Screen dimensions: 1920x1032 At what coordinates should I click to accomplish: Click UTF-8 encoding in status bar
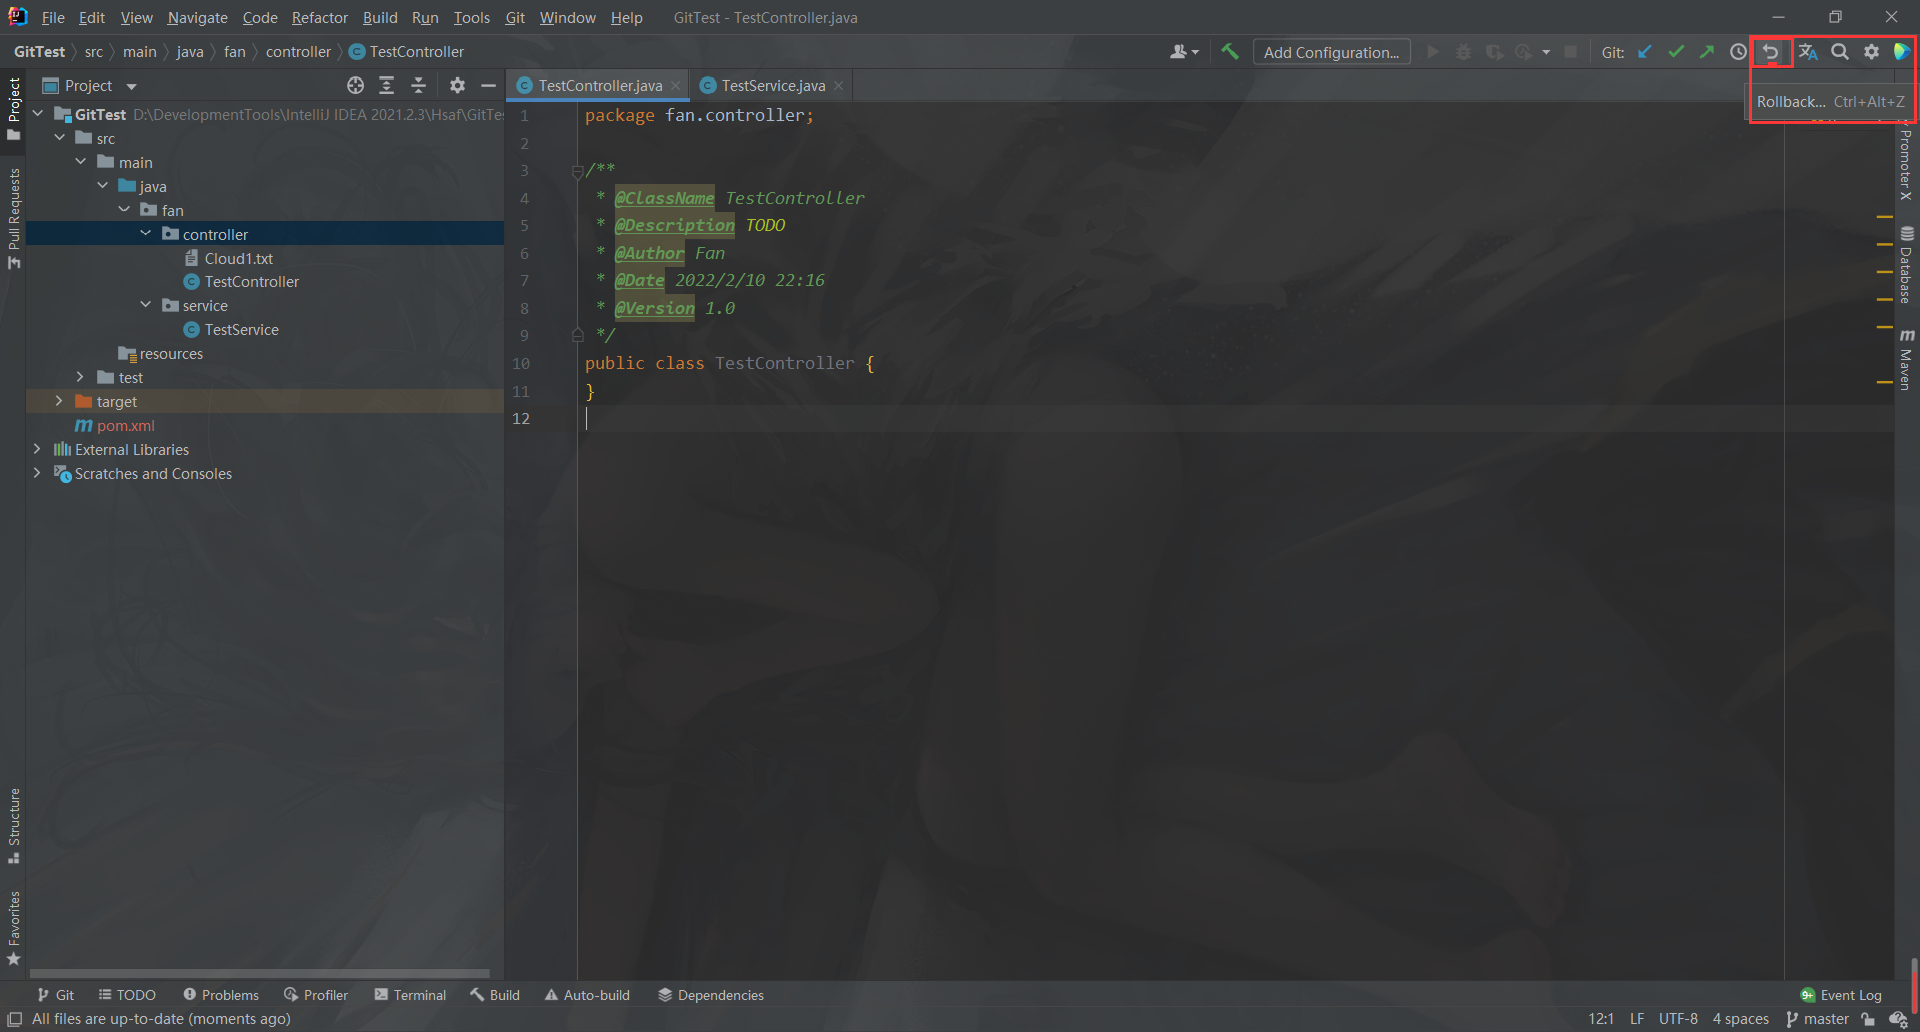pyautogui.click(x=1678, y=1019)
